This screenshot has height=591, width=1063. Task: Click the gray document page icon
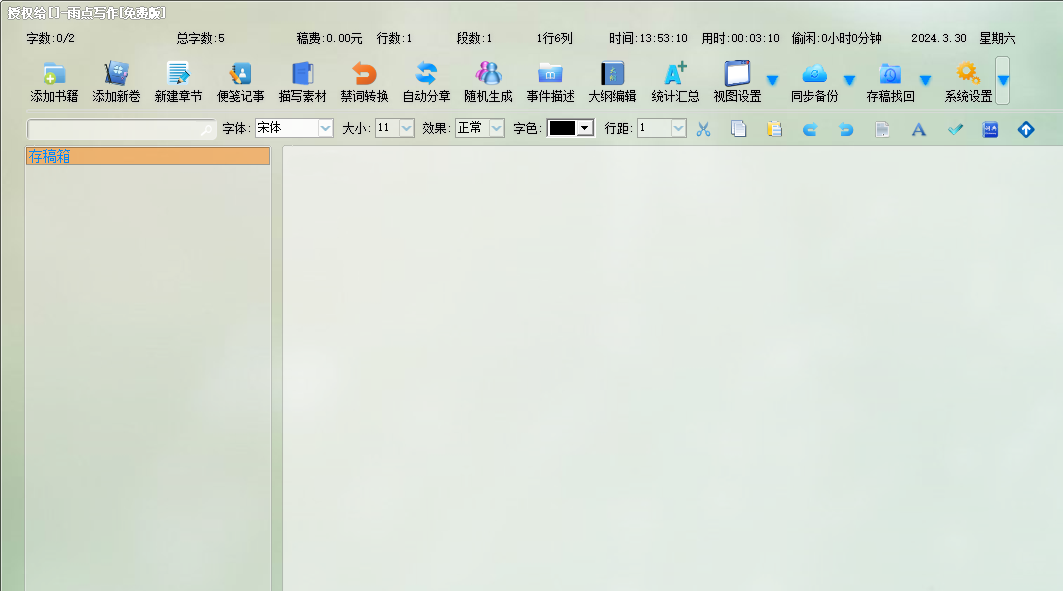(882, 129)
